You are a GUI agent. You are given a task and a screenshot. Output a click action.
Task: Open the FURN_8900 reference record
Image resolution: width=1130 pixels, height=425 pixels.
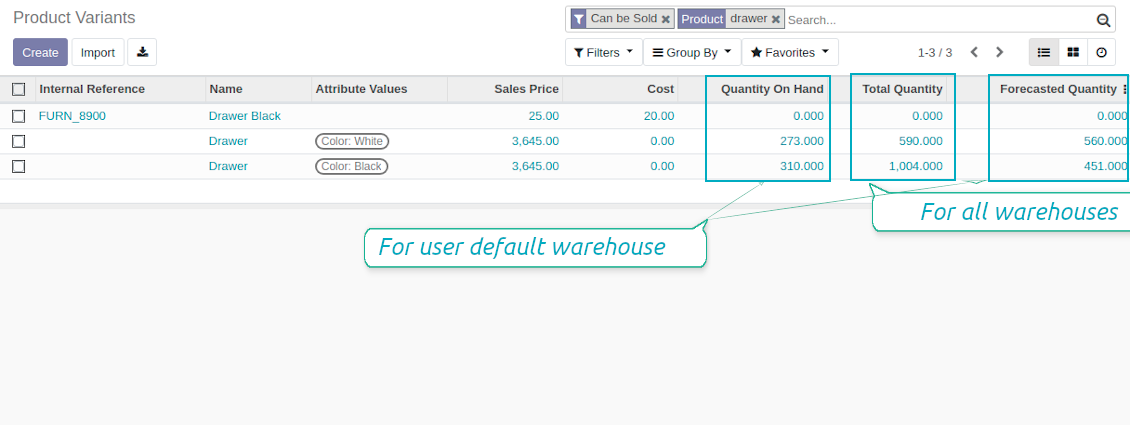pyautogui.click(x=72, y=116)
